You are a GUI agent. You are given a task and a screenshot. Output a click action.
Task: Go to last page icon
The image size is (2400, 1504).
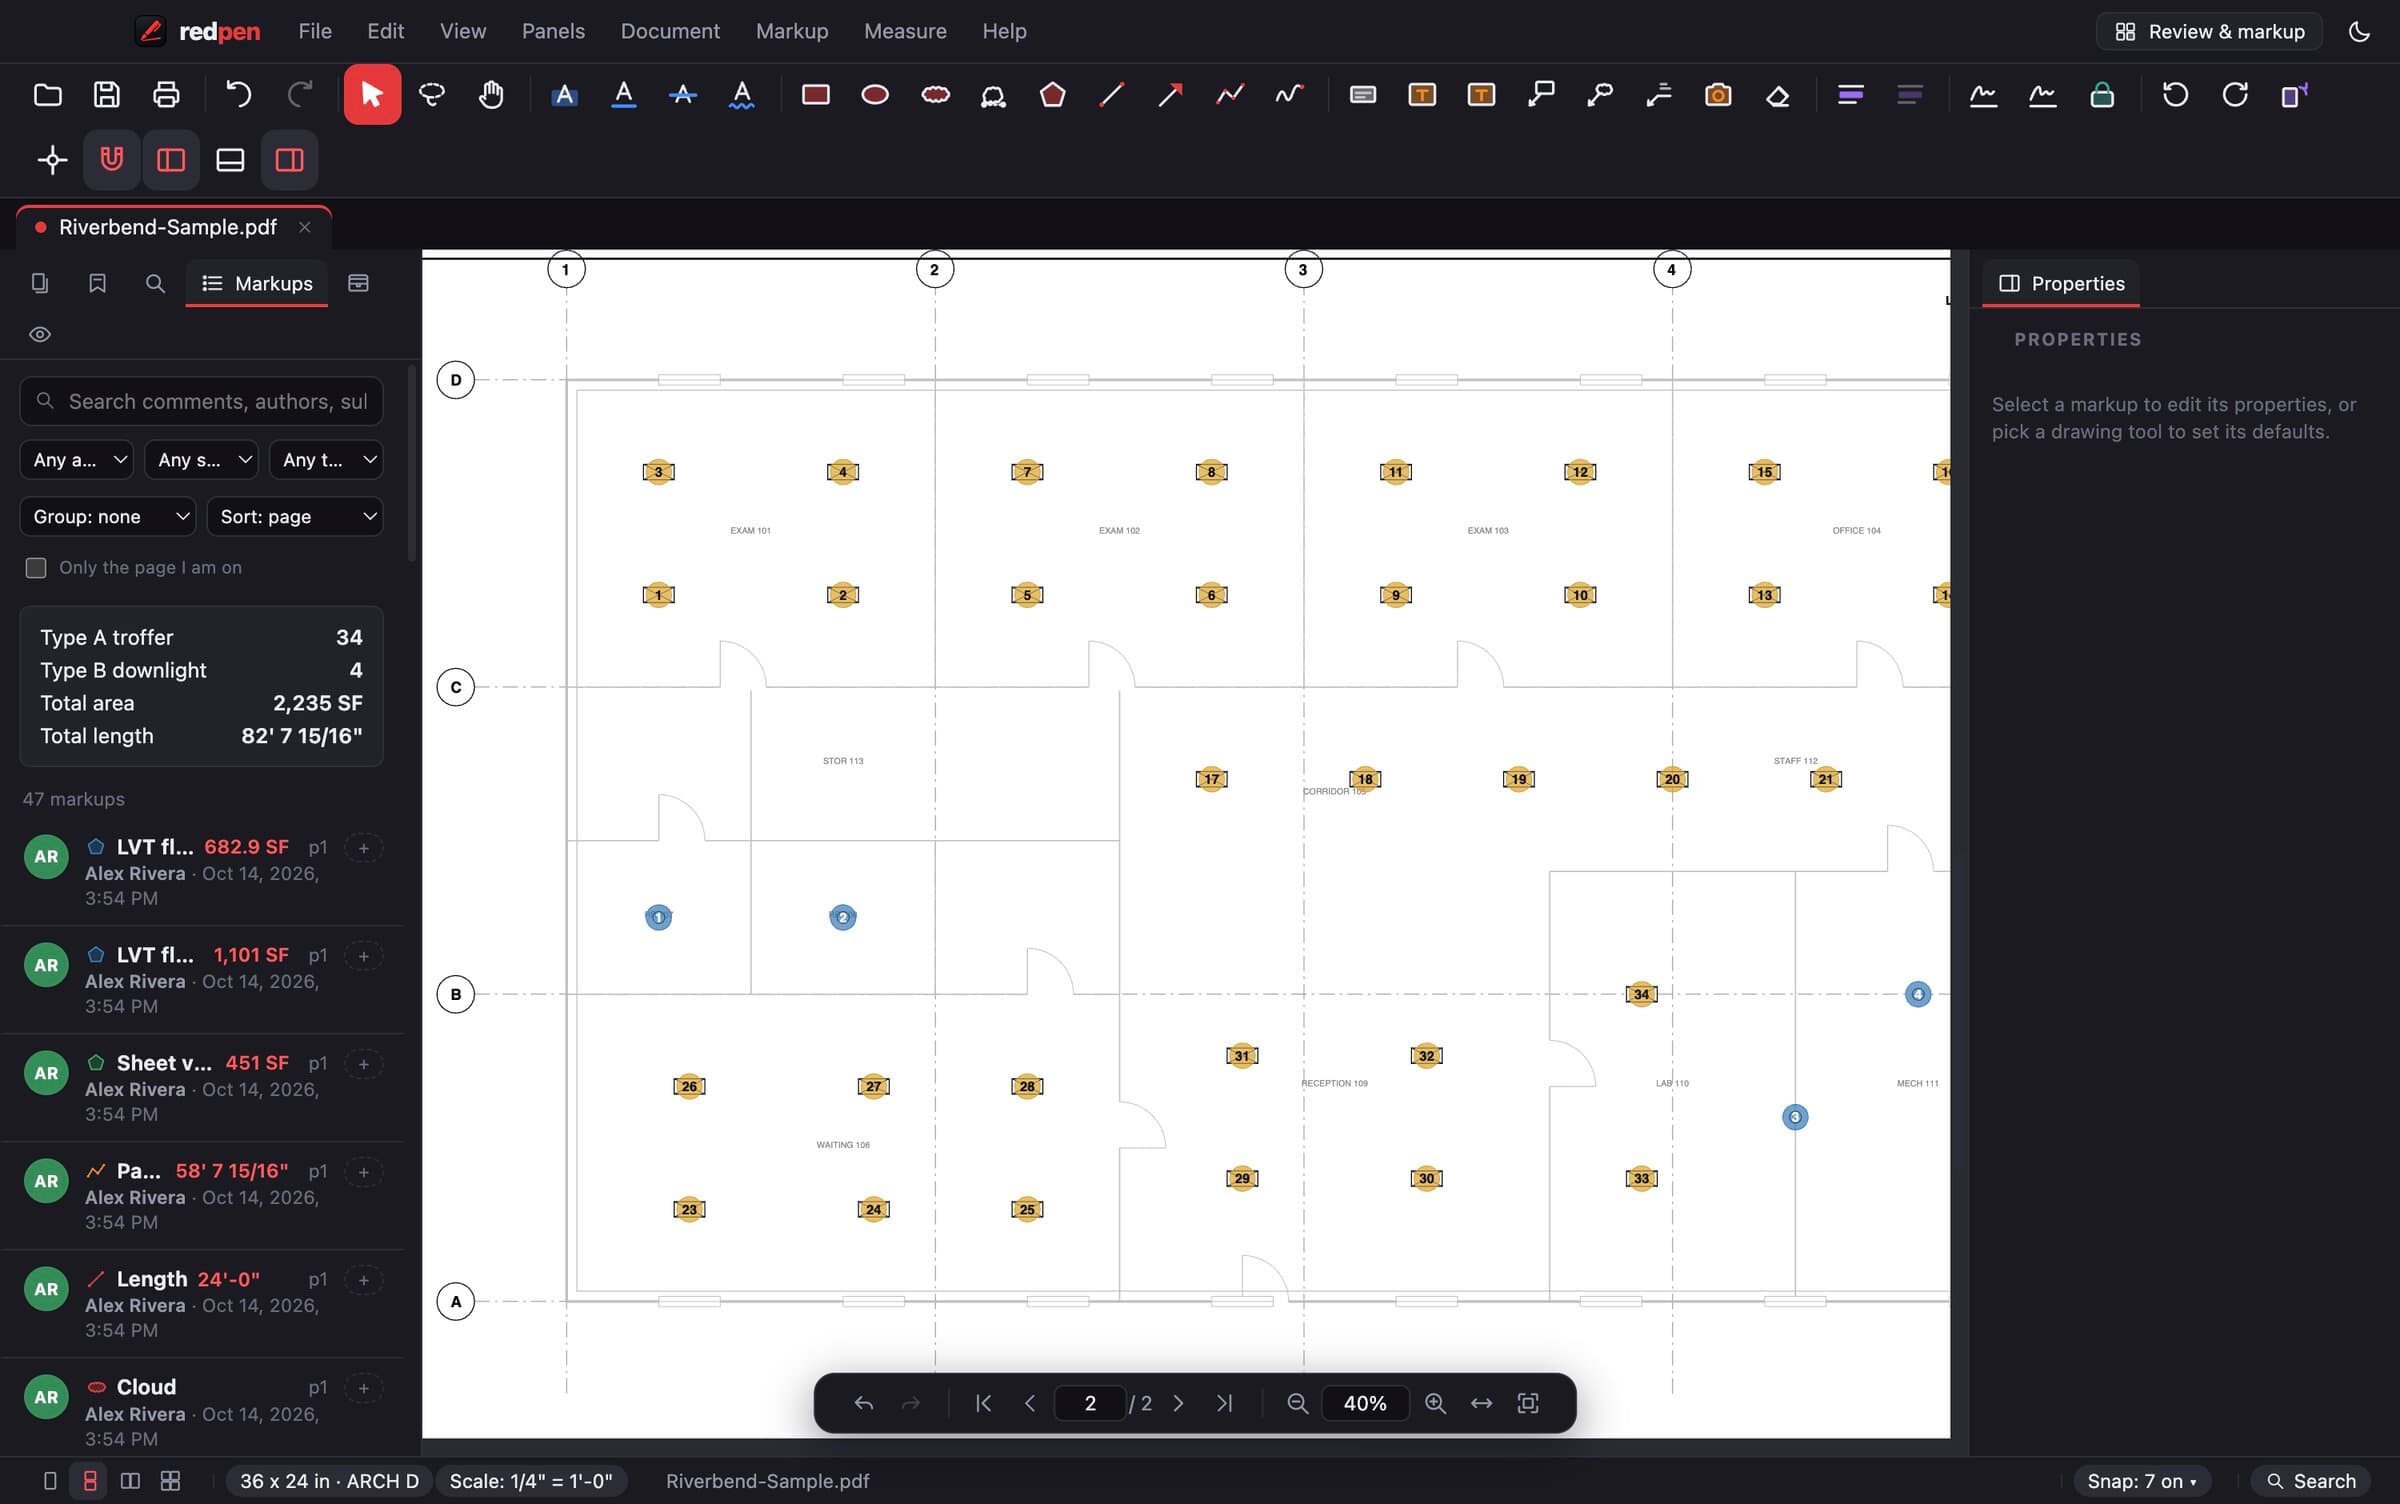[x=1224, y=1403]
